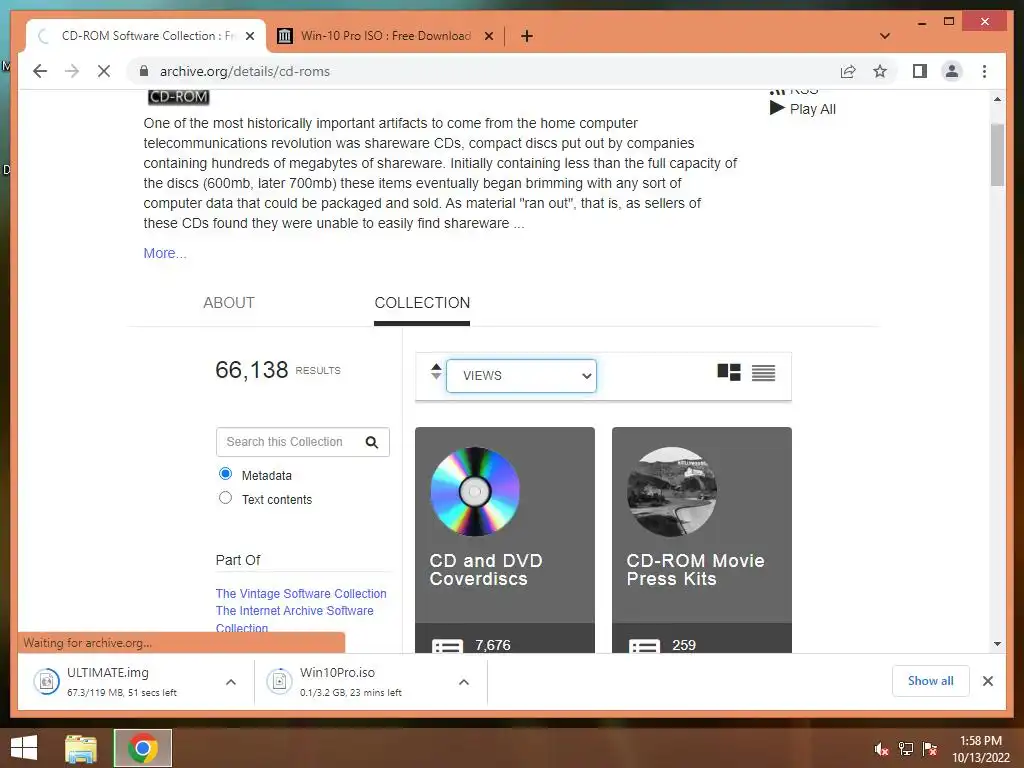The width and height of the screenshot is (1024, 768).
Task: Expand description with More link
Action: [x=165, y=253]
